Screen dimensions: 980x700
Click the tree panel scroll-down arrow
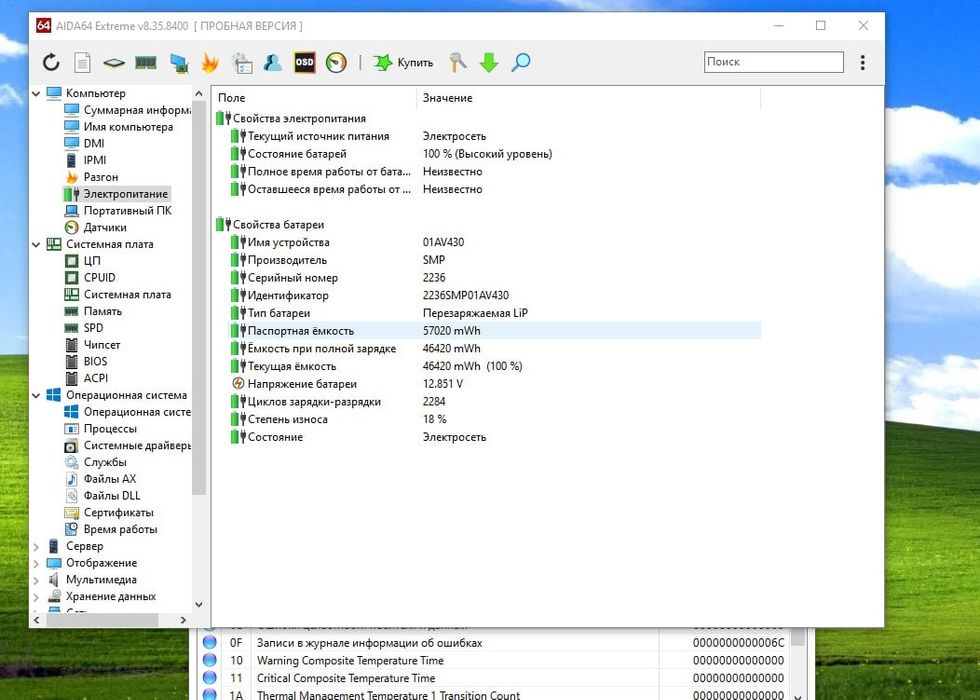click(199, 604)
